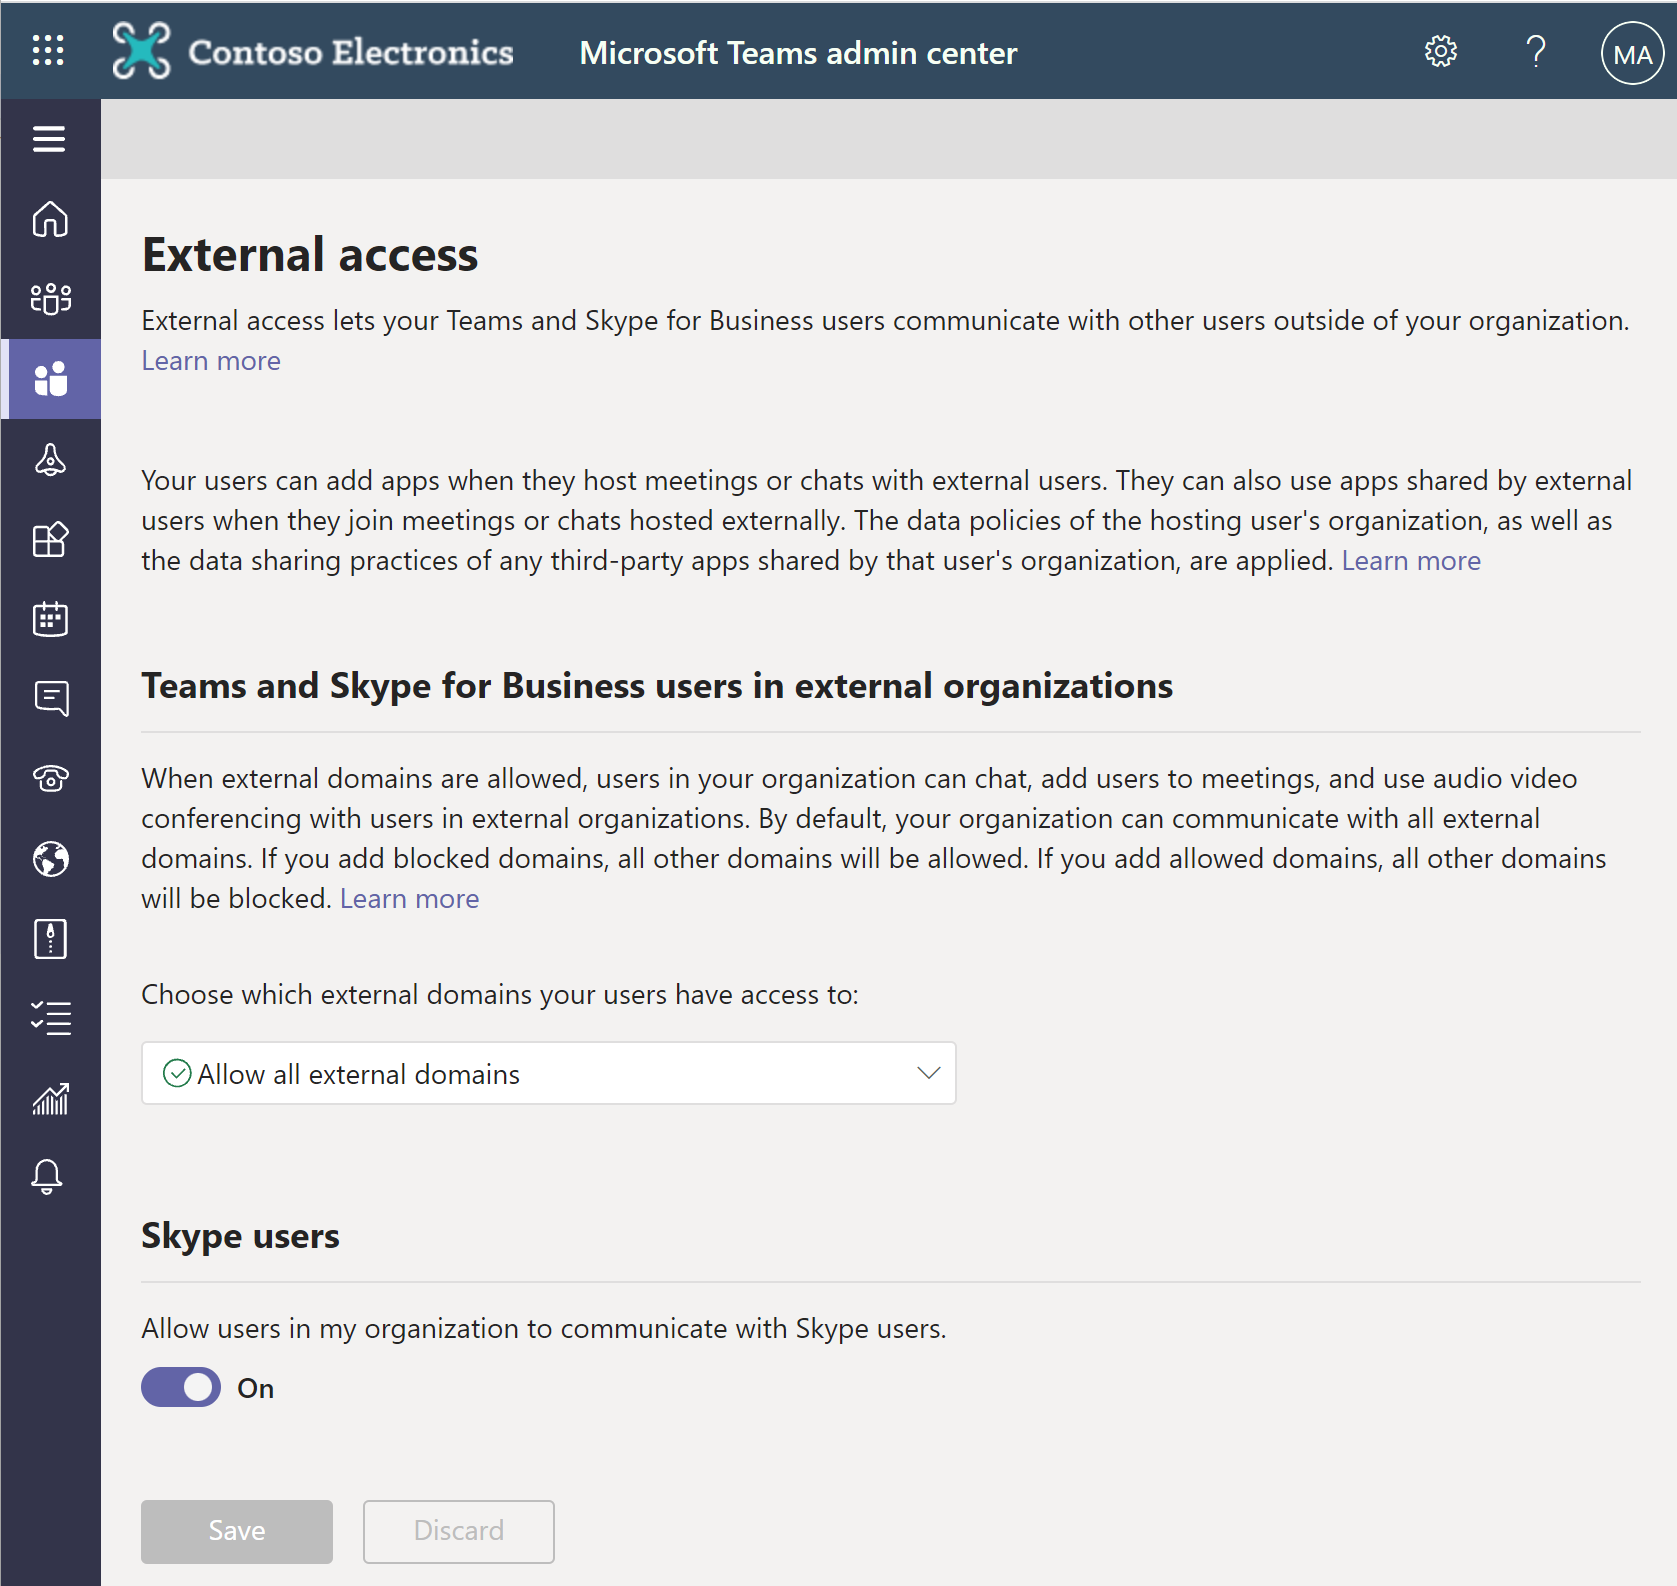Open the Policy packages sidebar icon

coord(50,939)
